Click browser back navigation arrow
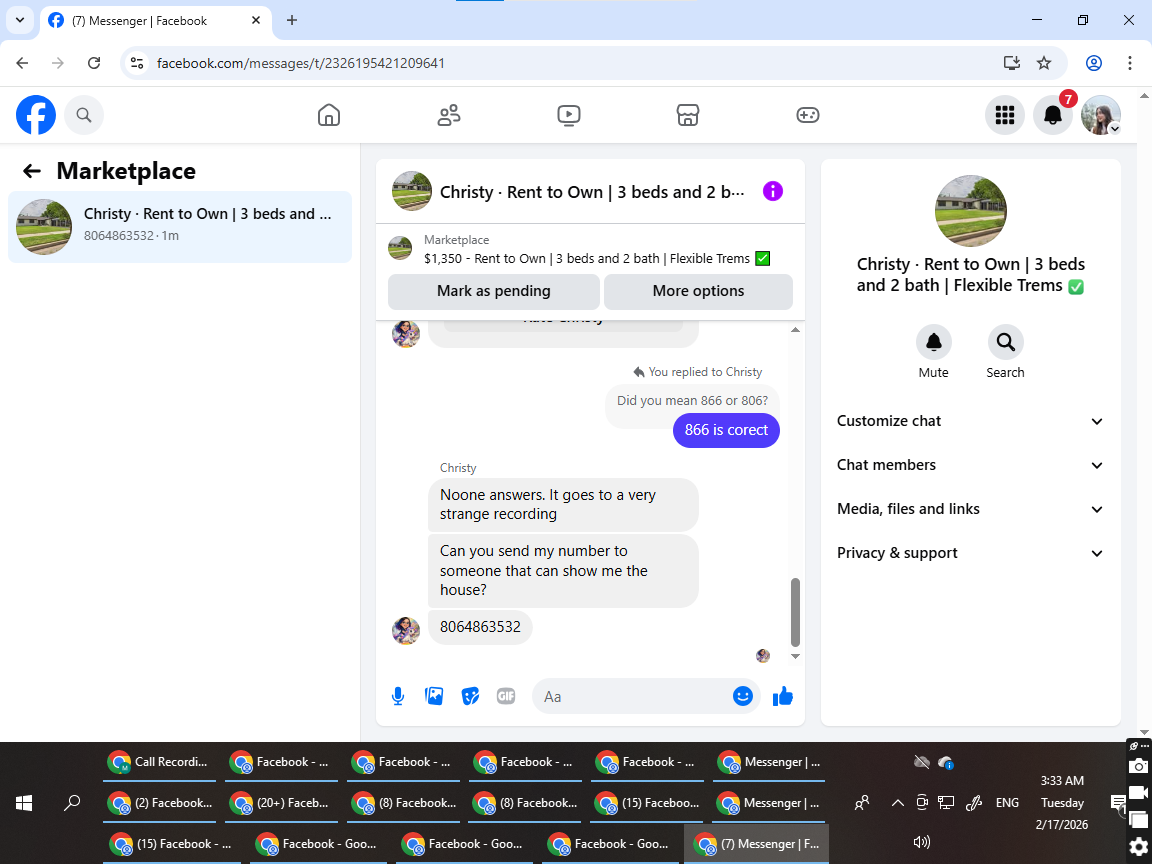The height and width of the screenshot is (864, 1152). point(22,62)
